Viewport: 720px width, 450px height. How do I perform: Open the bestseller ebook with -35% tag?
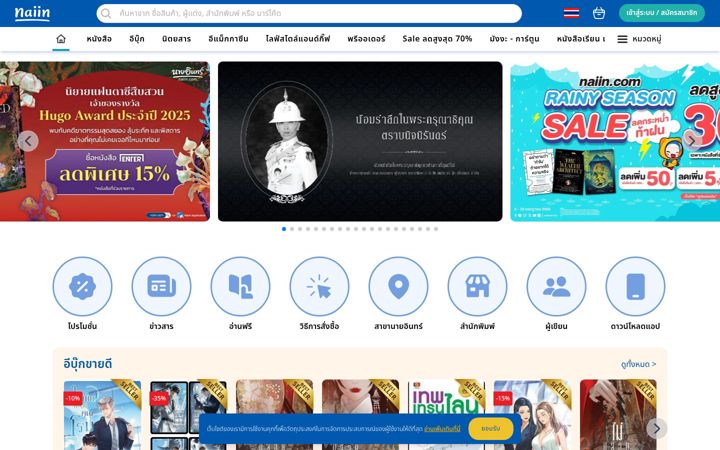click(x=188, y=415)
